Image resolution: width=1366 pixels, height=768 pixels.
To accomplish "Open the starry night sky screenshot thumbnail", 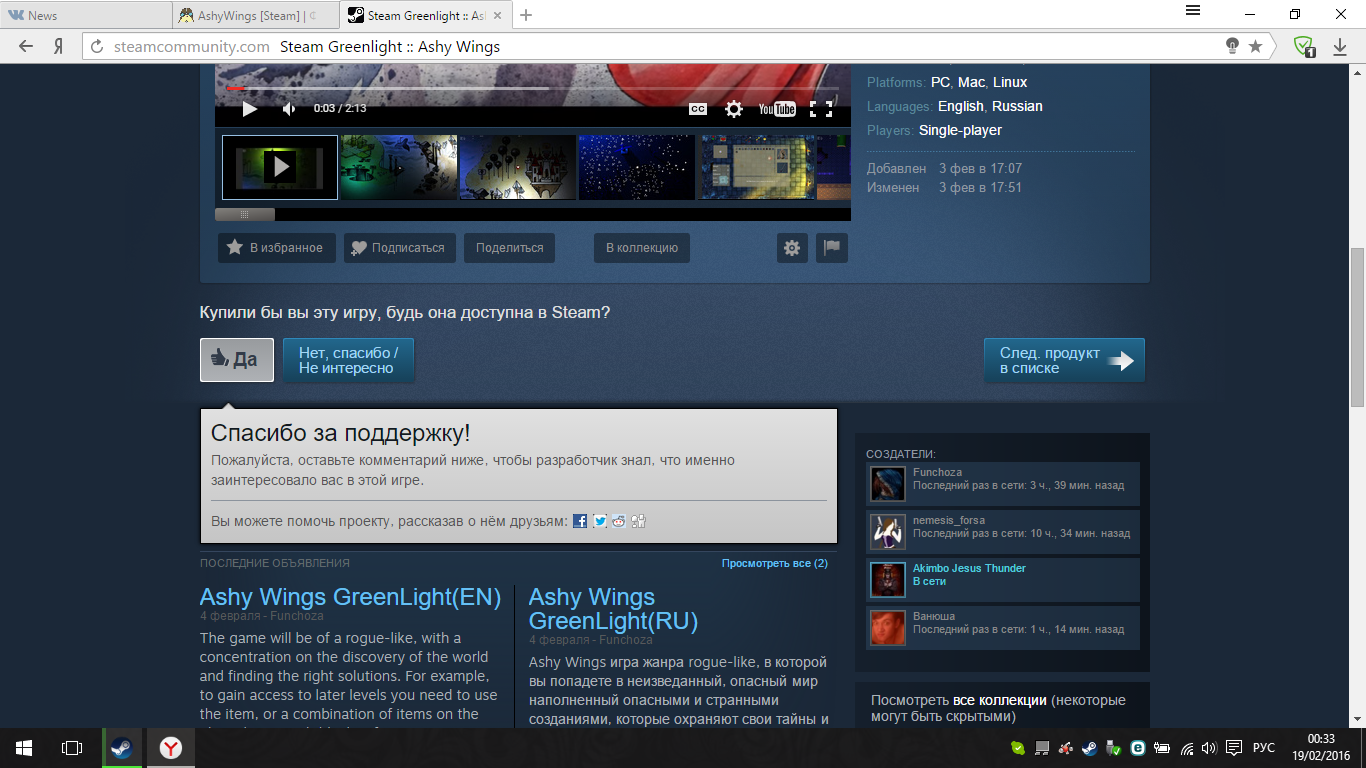I will point(637,167).
